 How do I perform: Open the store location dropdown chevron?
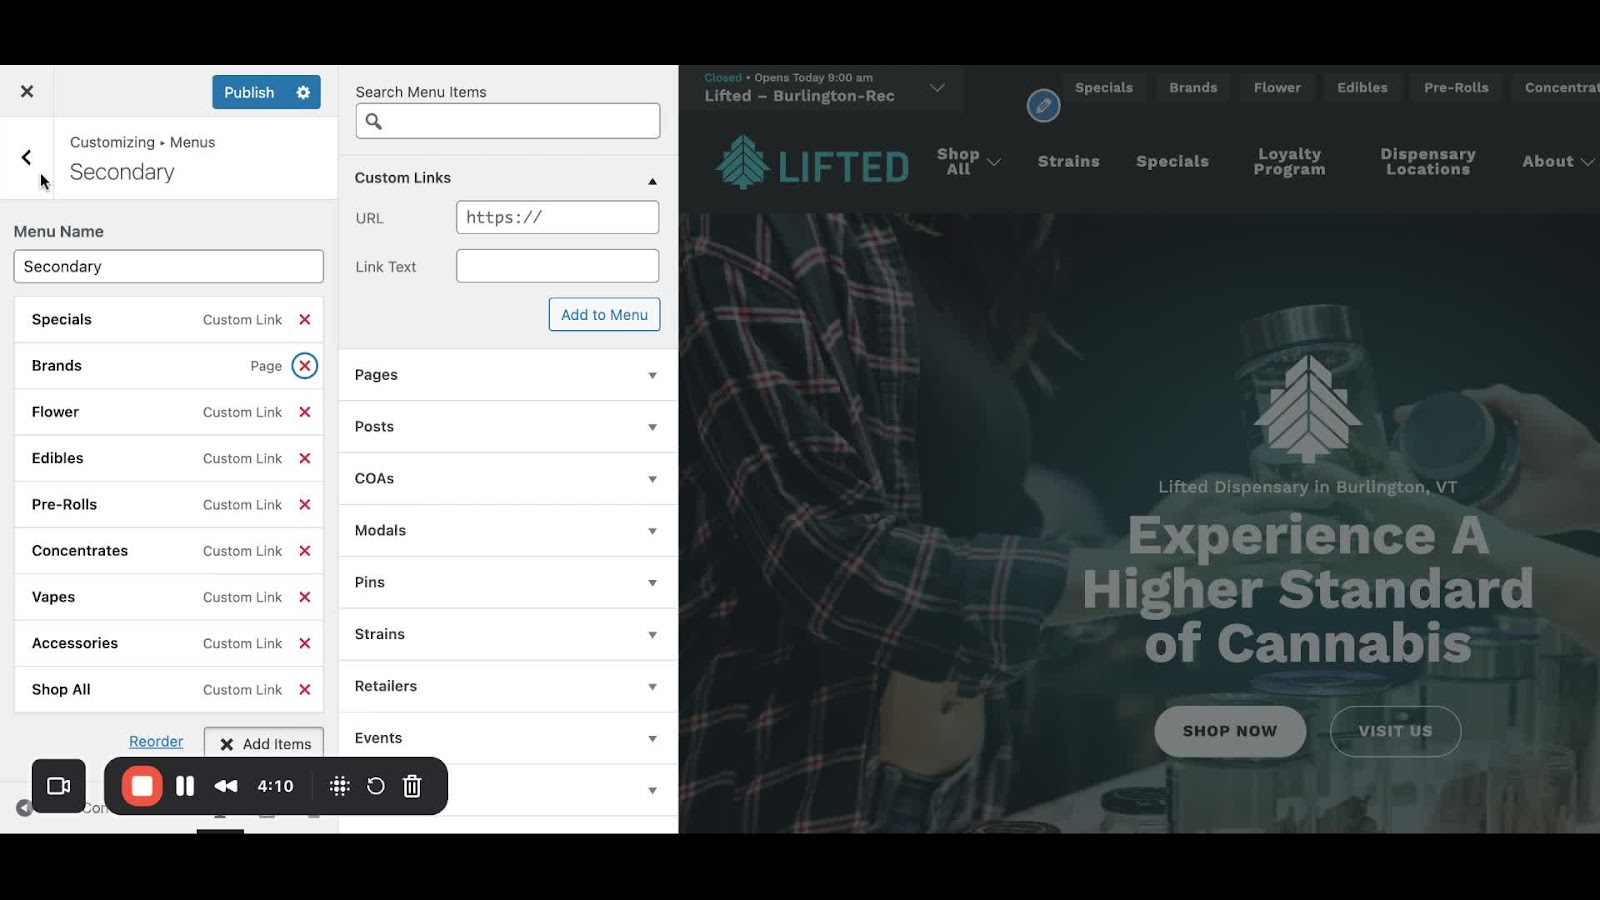point(937,88)
